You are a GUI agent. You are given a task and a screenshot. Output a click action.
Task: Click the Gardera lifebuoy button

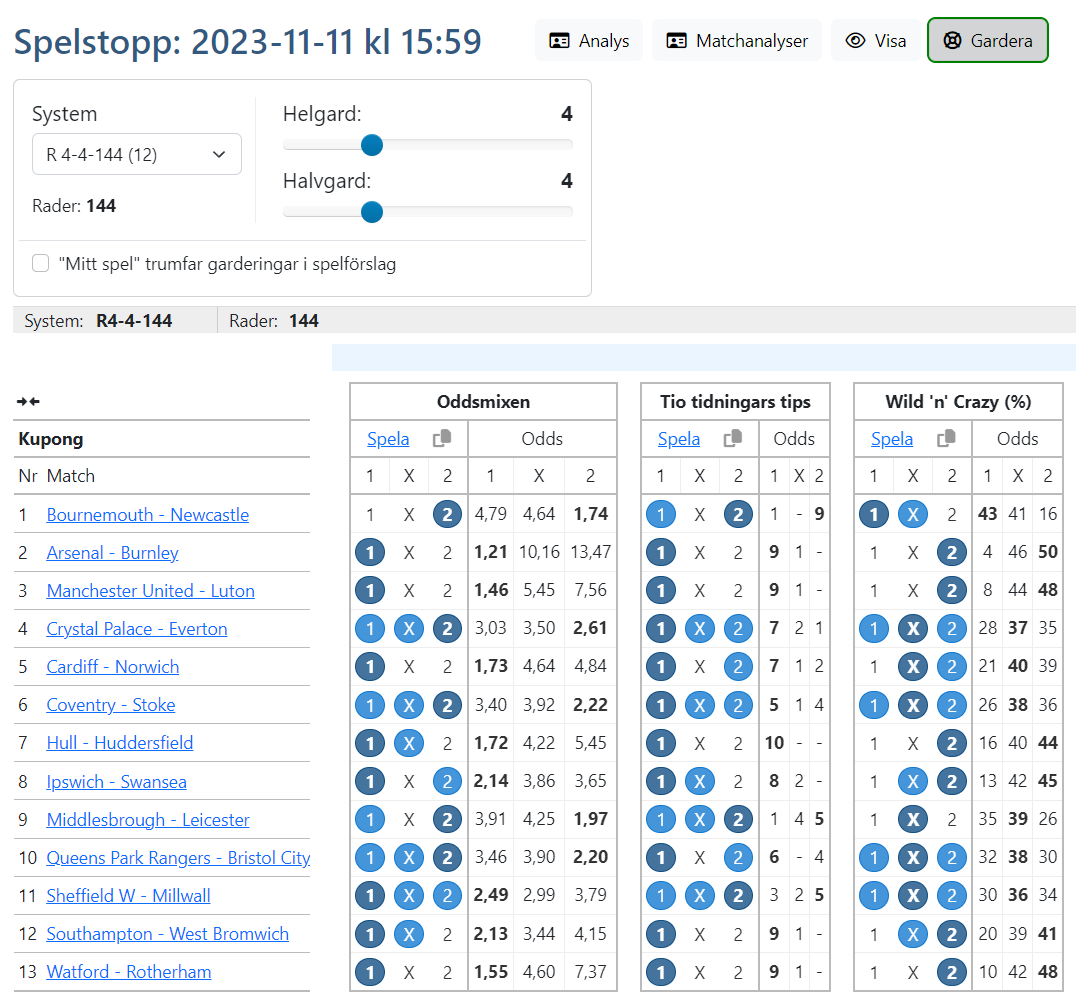click(x=987, y=40)
